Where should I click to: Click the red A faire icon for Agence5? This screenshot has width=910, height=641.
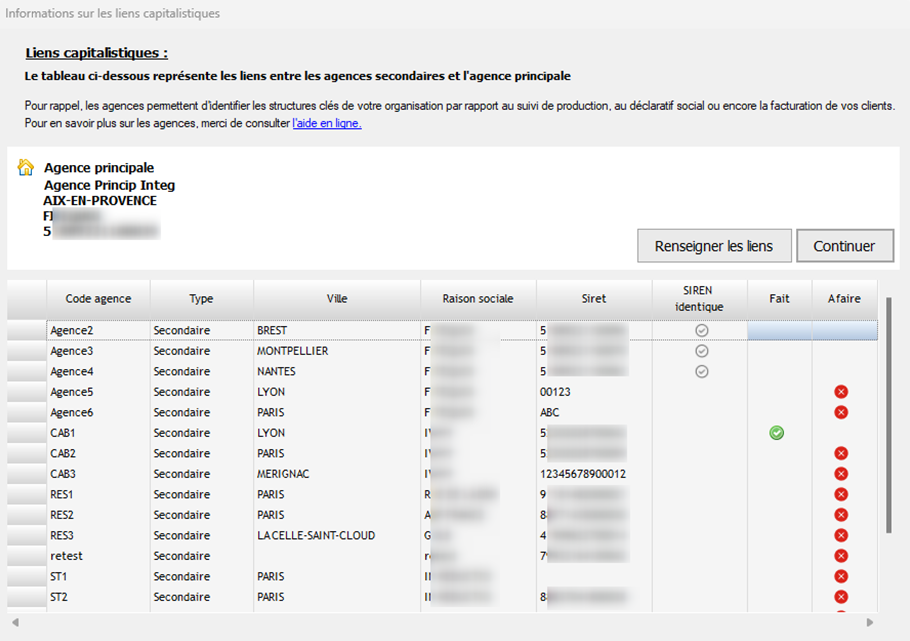pos(841,392)
